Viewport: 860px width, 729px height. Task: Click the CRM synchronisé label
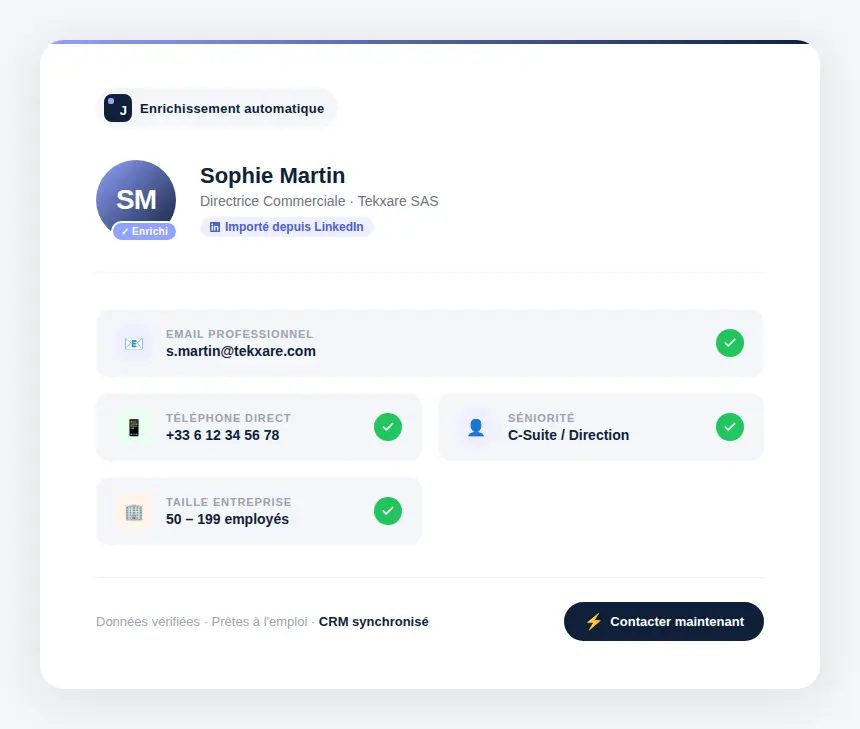pos(373,621)
